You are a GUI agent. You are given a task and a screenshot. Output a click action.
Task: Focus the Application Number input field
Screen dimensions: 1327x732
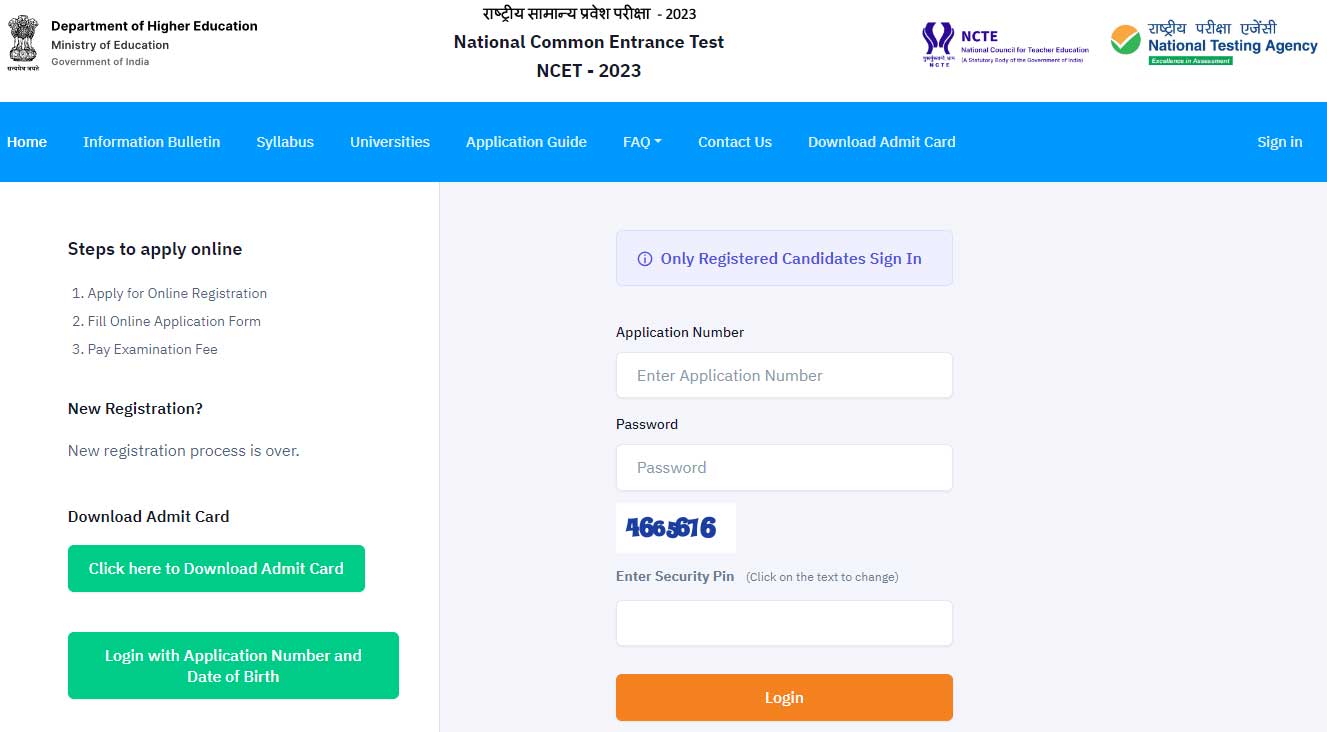point(784,375)
